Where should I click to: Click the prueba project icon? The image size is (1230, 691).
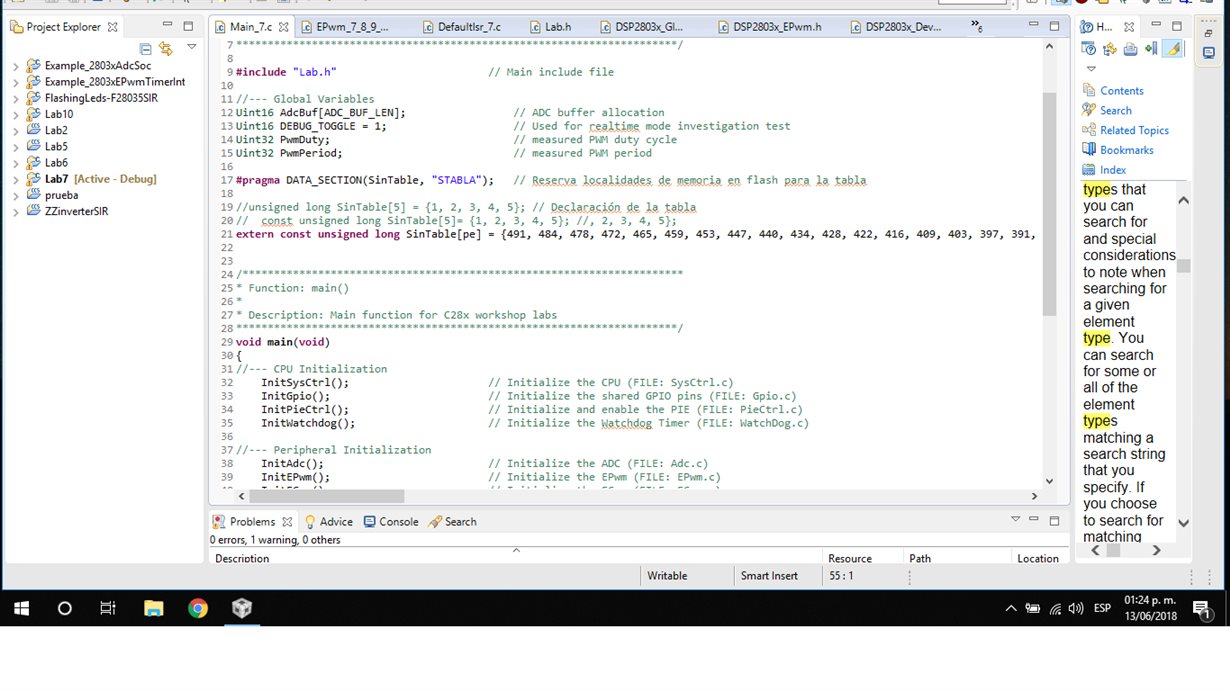pos(32,195)
